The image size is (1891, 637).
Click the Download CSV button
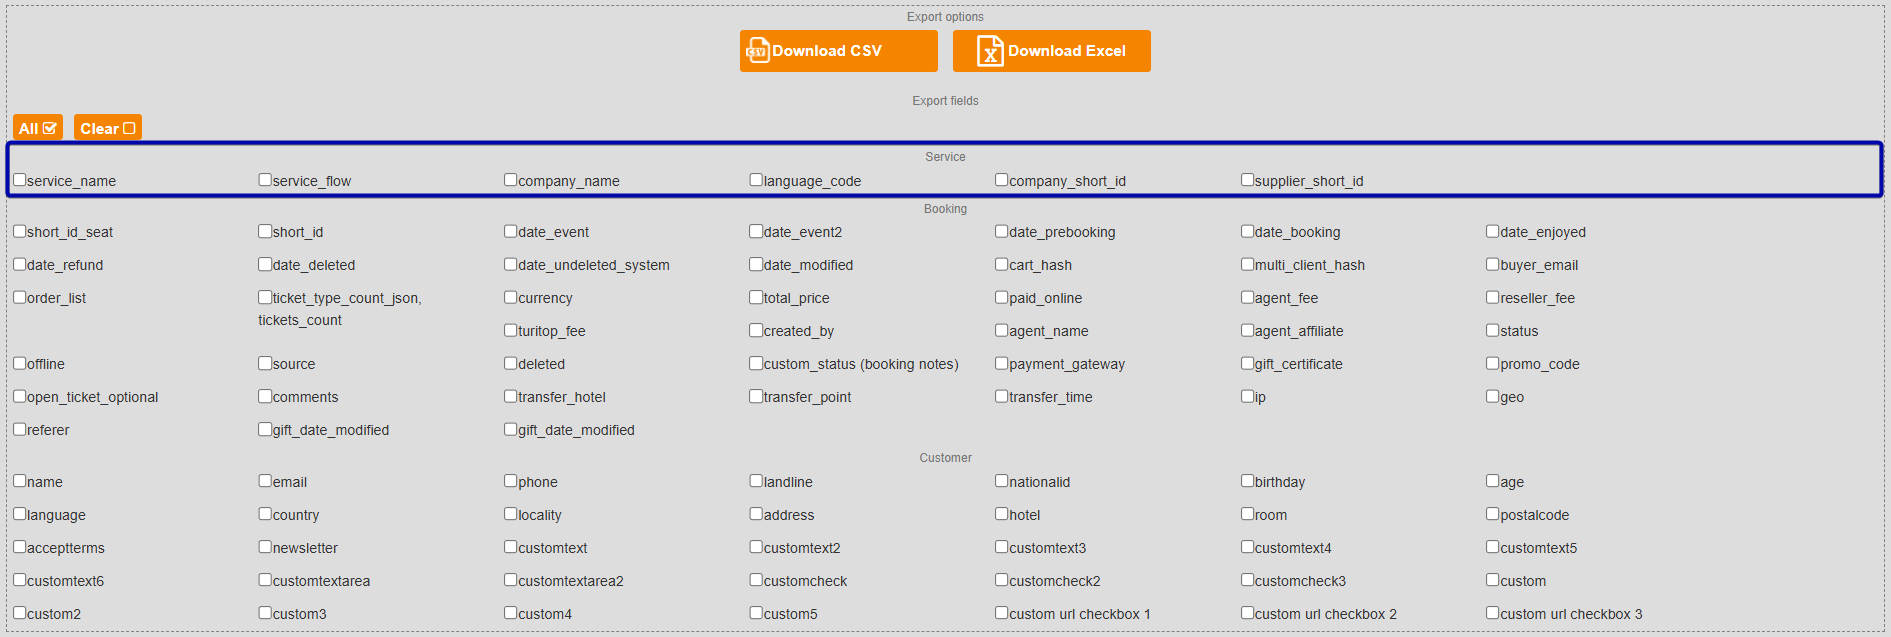(x=838, y=51)
